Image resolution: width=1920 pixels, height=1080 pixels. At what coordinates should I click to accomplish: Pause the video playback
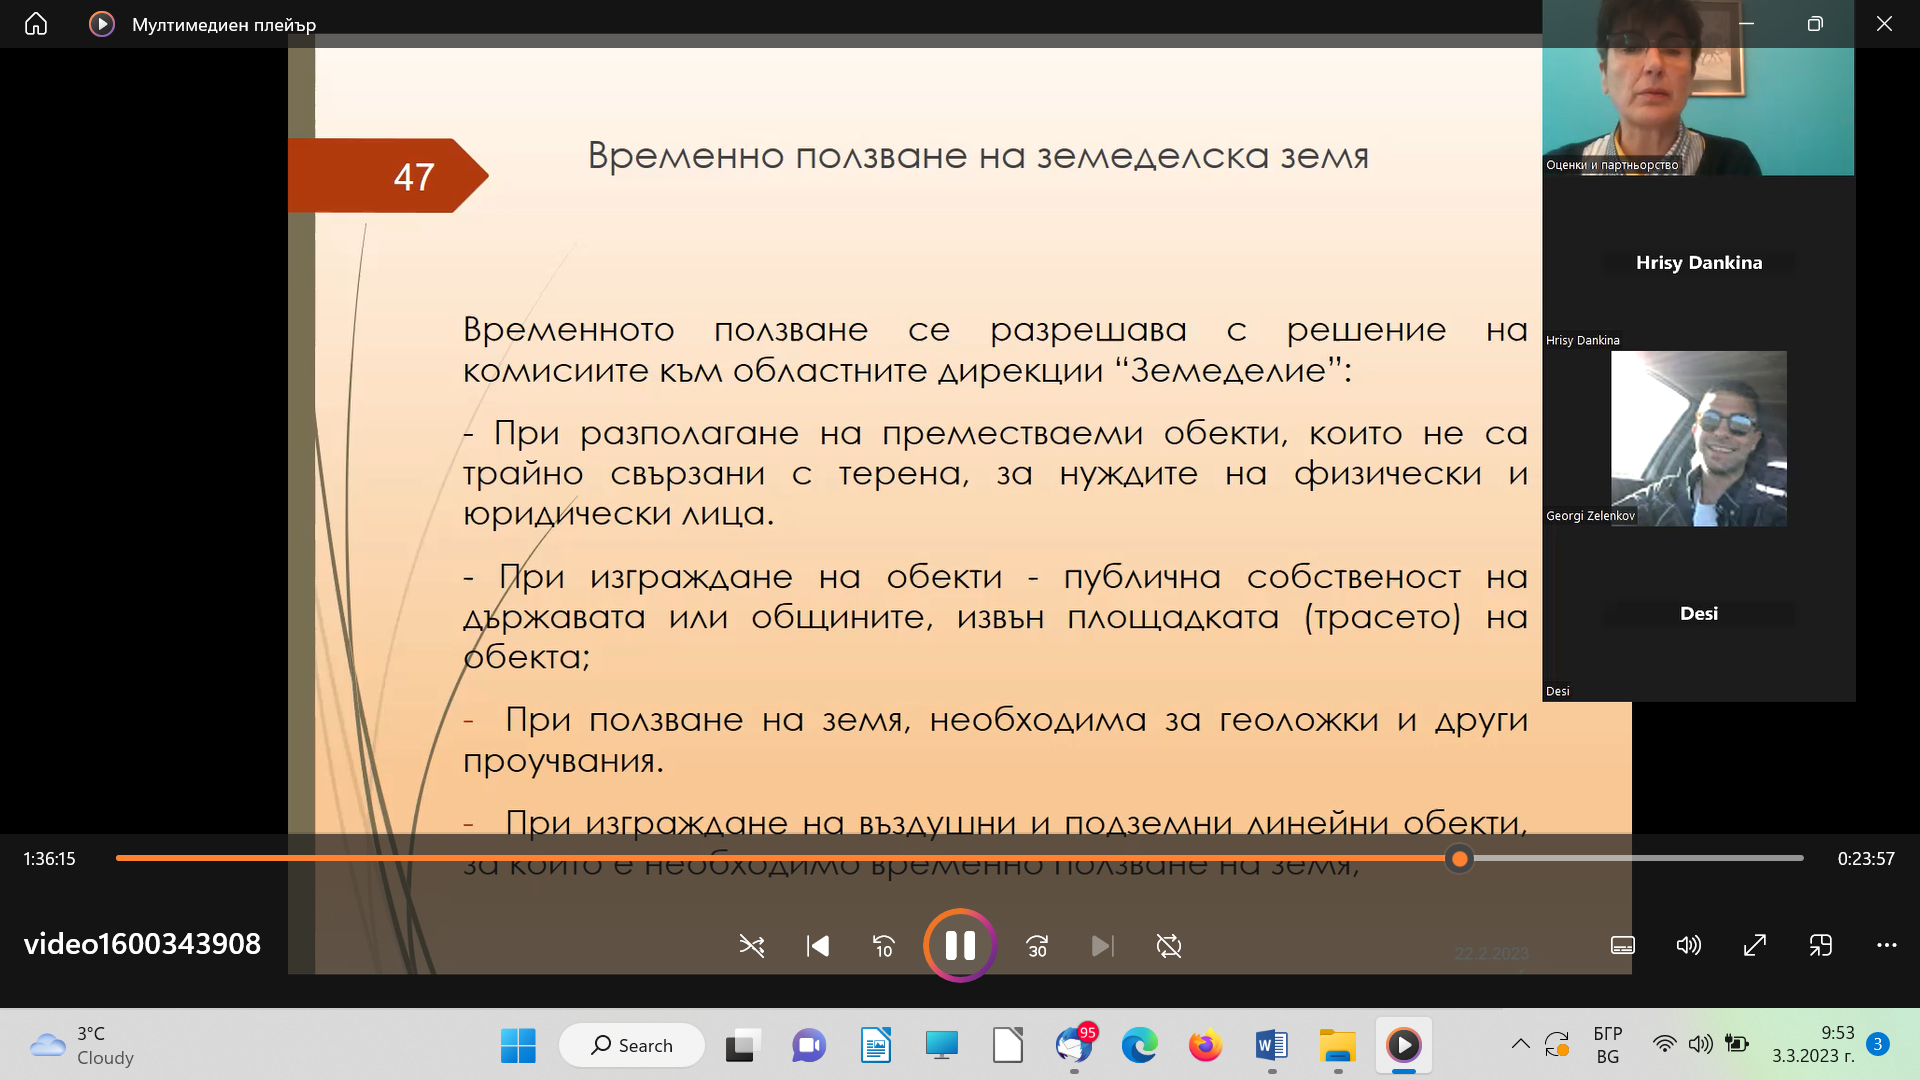coord(960,945)
